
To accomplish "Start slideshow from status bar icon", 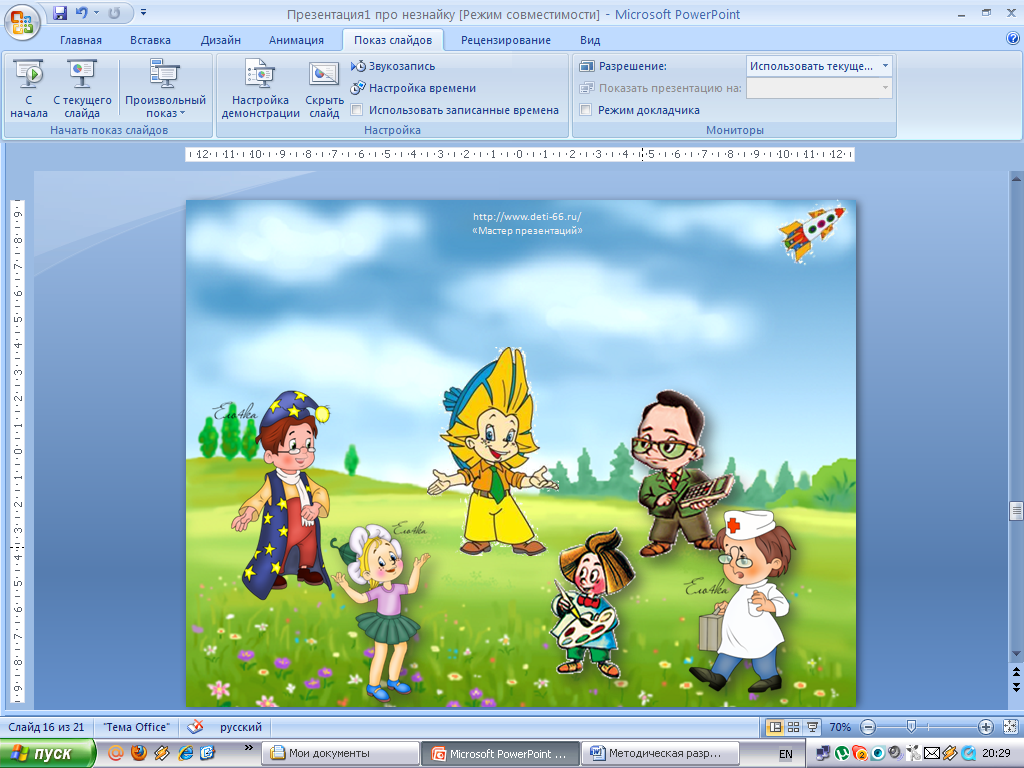I will [812, 727].
